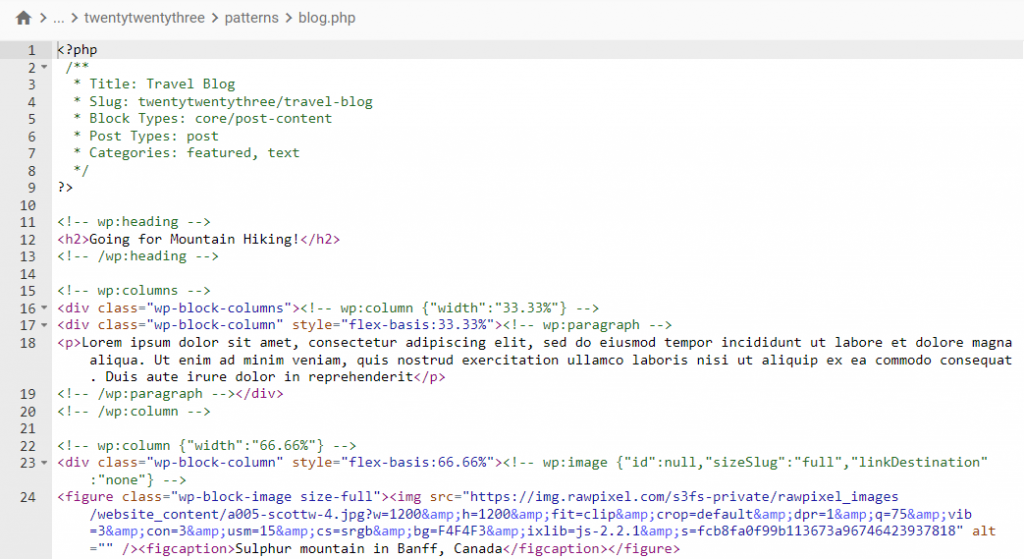Click the 'Going for Mountain Hiking!' heading text

click(194, 239)
